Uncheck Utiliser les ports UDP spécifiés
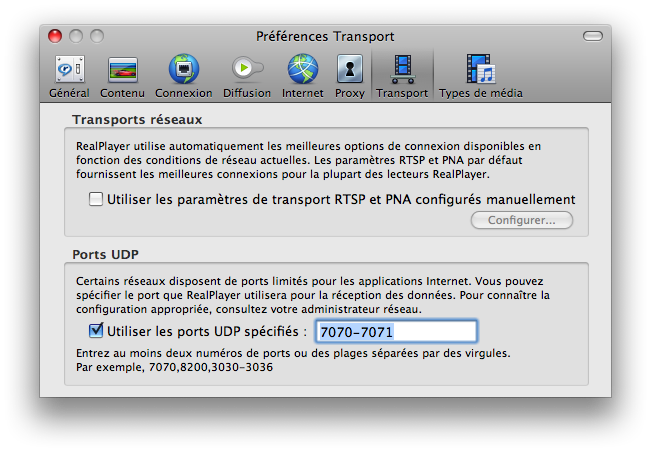 pyautogui.click(x=96, y=330)
